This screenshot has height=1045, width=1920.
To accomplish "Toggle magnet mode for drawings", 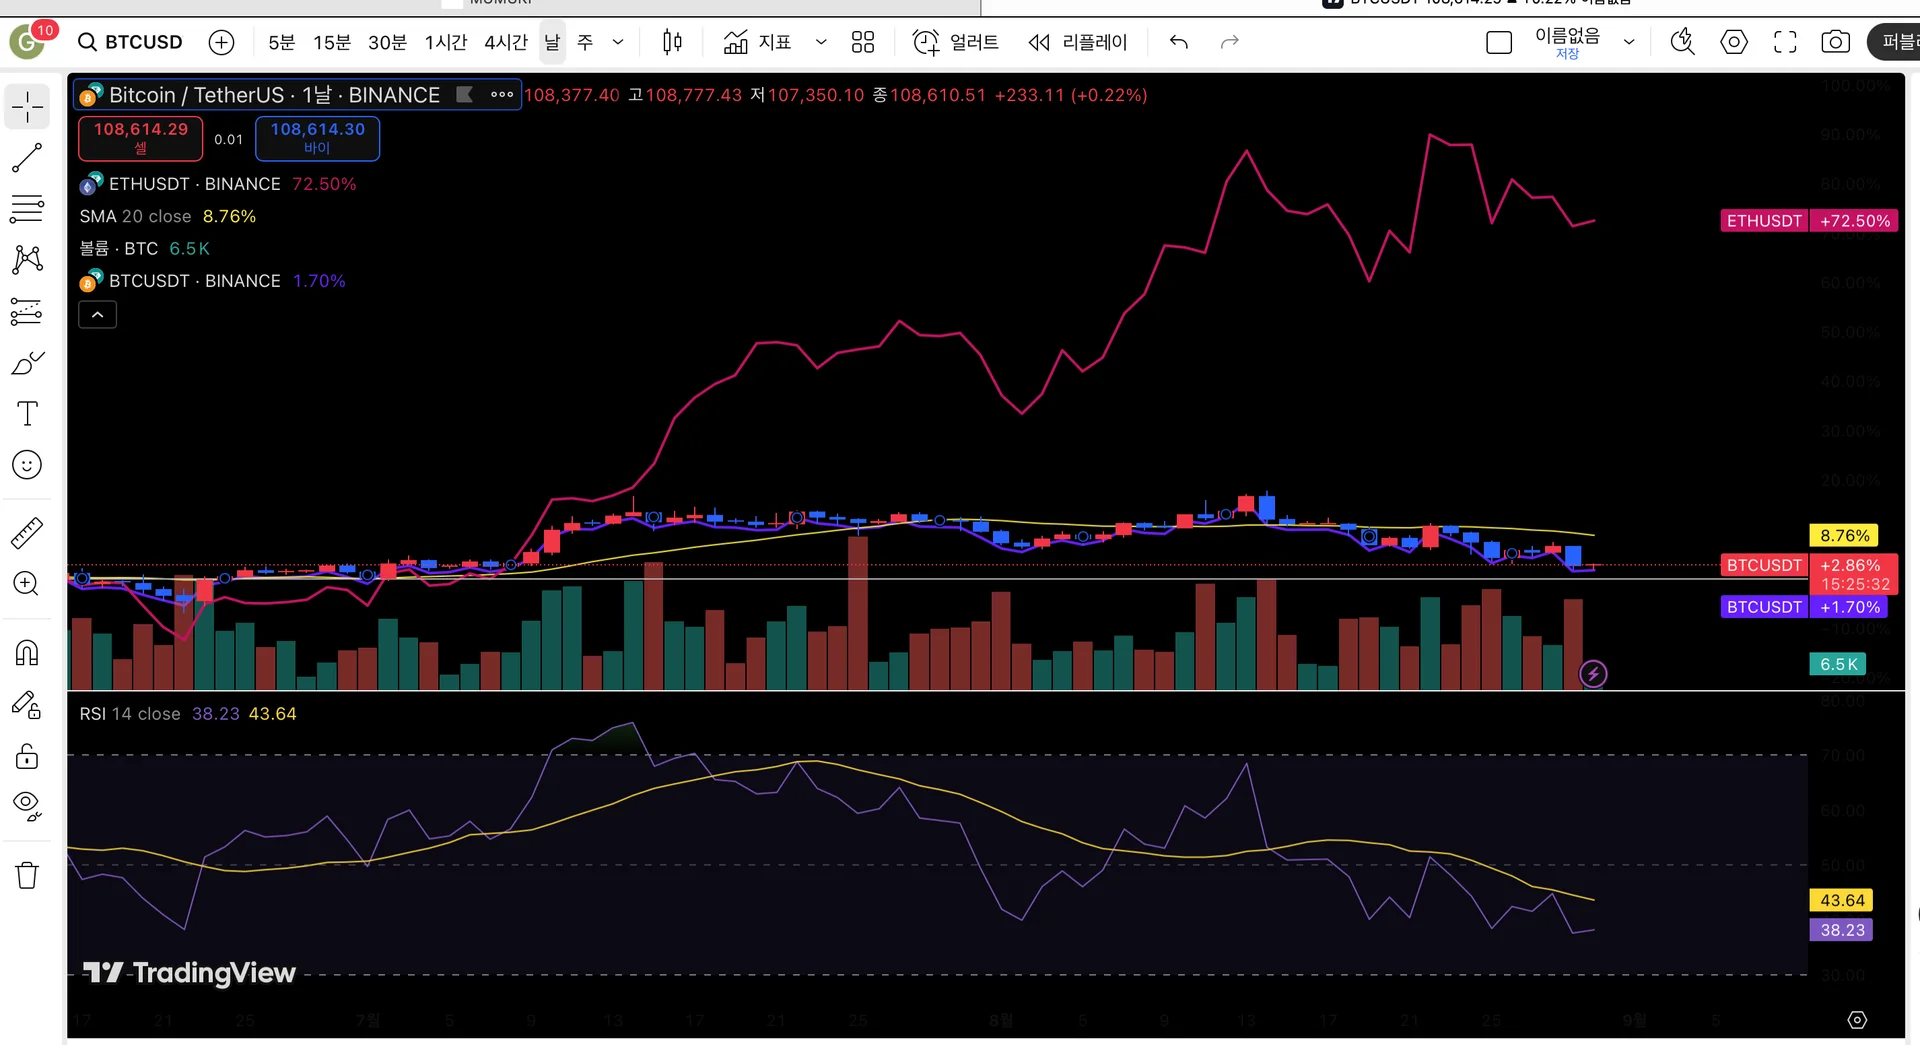I will [x=27, y=653].
